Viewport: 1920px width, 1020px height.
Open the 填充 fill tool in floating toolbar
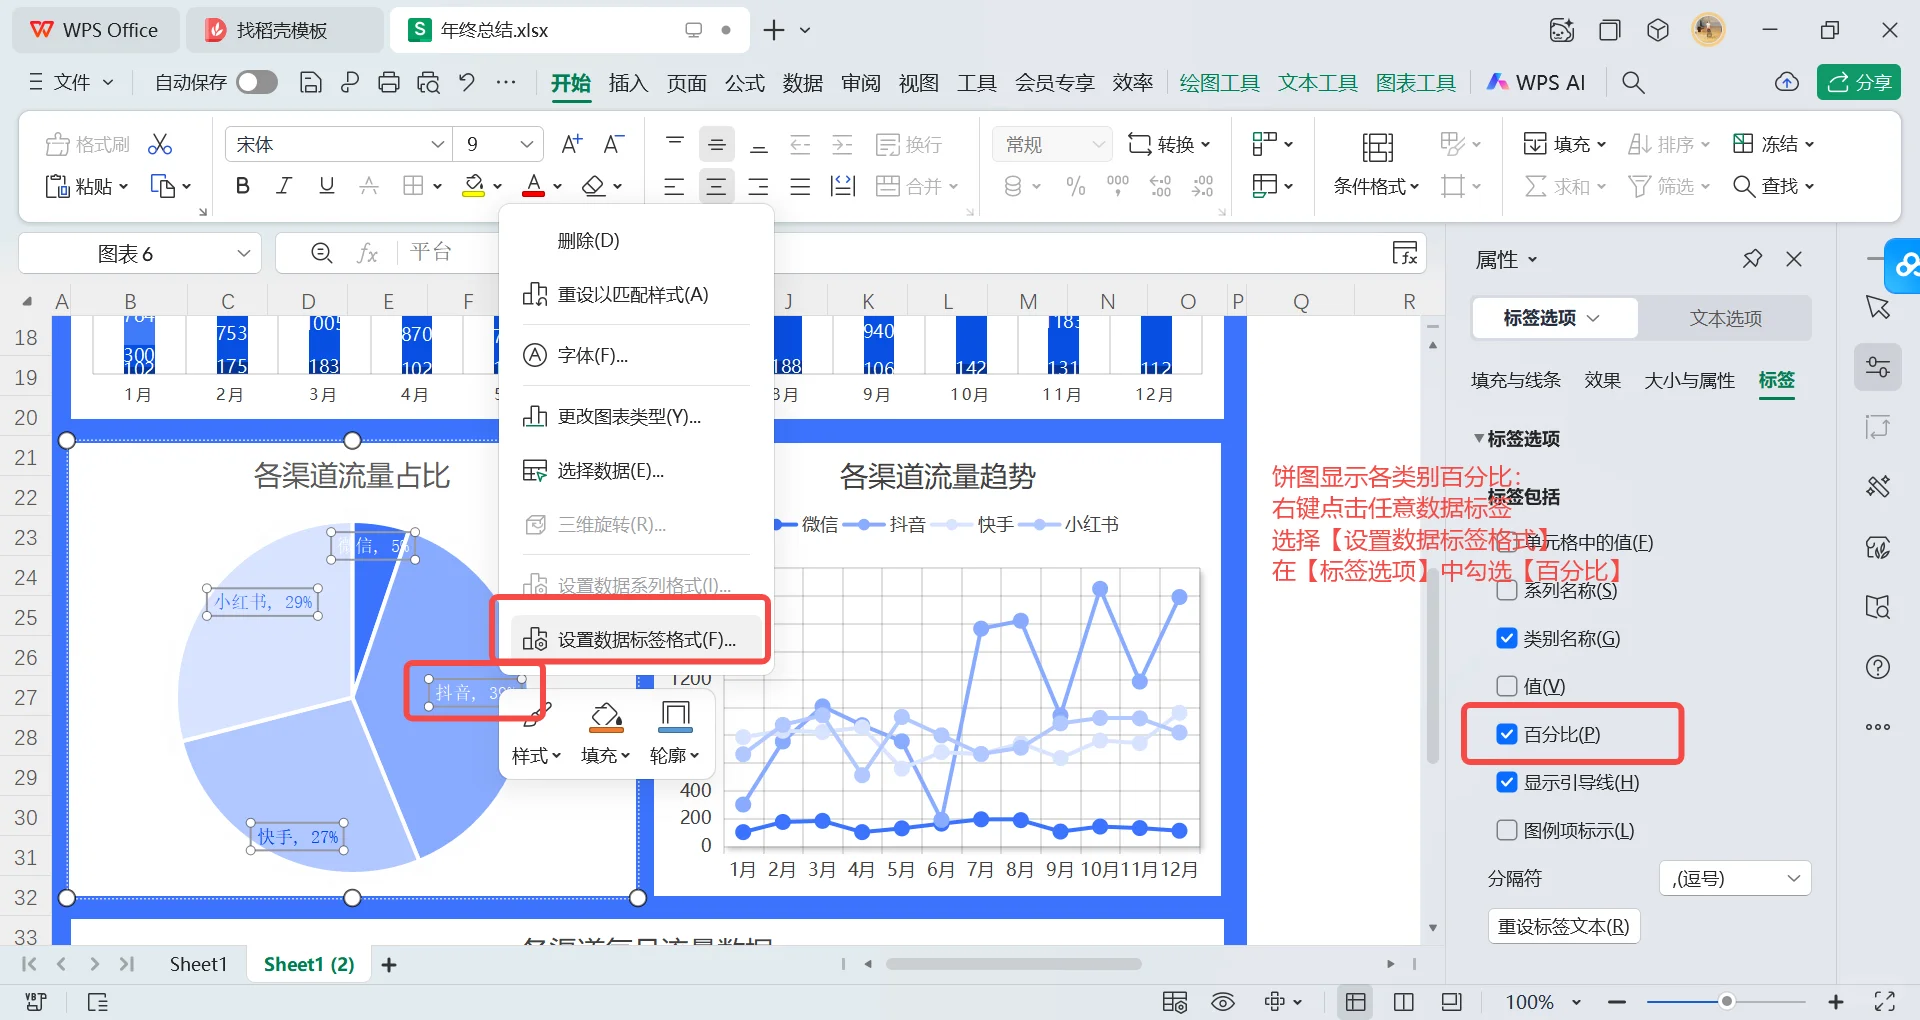tap(605, 730)
